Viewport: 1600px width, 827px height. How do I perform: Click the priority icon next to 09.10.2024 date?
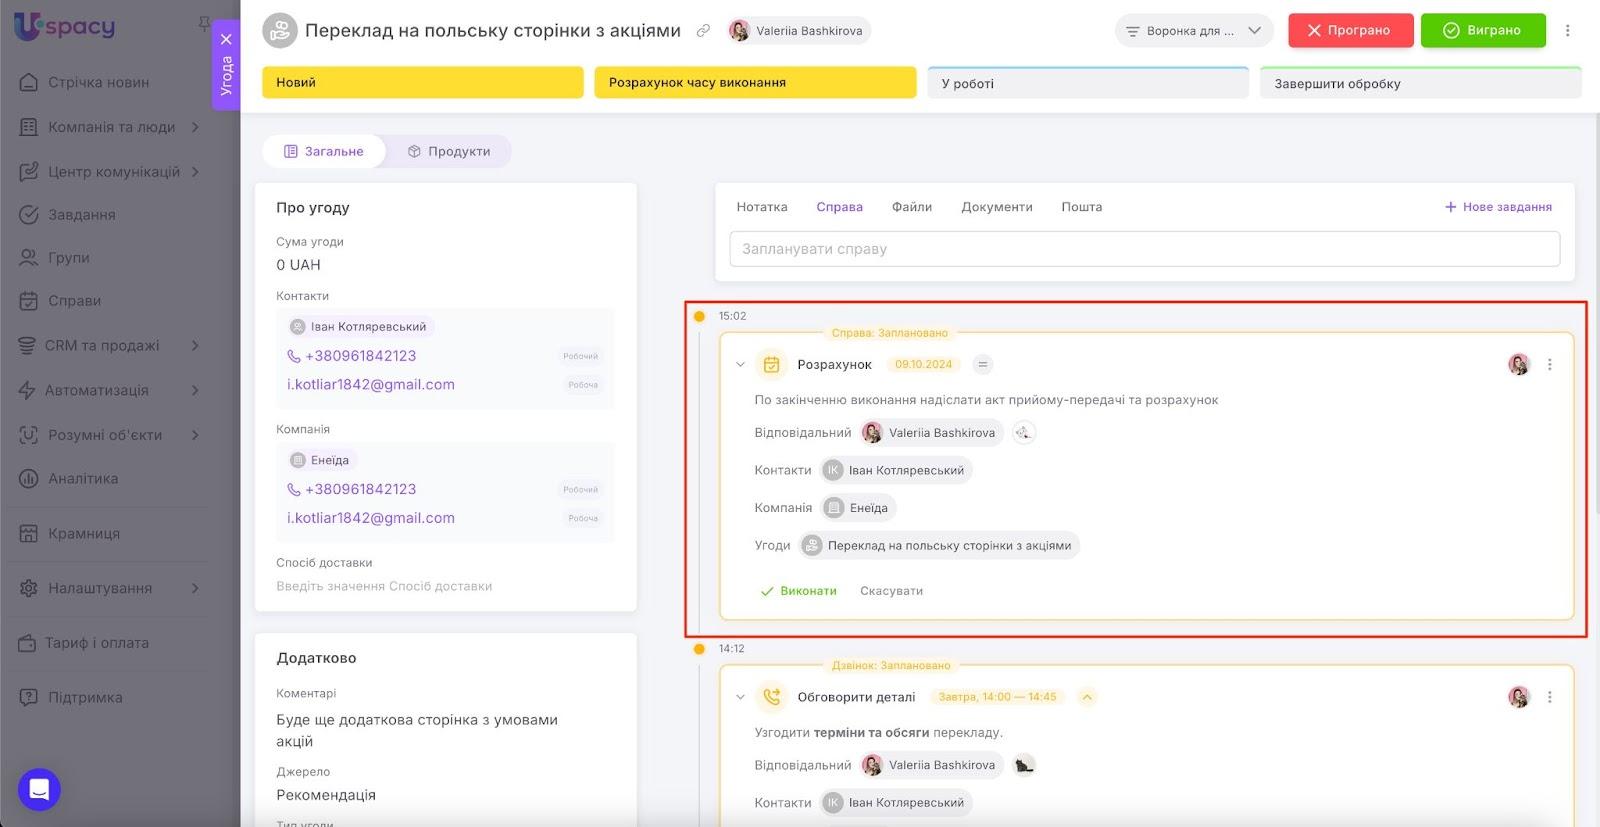(x=982, y=365)
